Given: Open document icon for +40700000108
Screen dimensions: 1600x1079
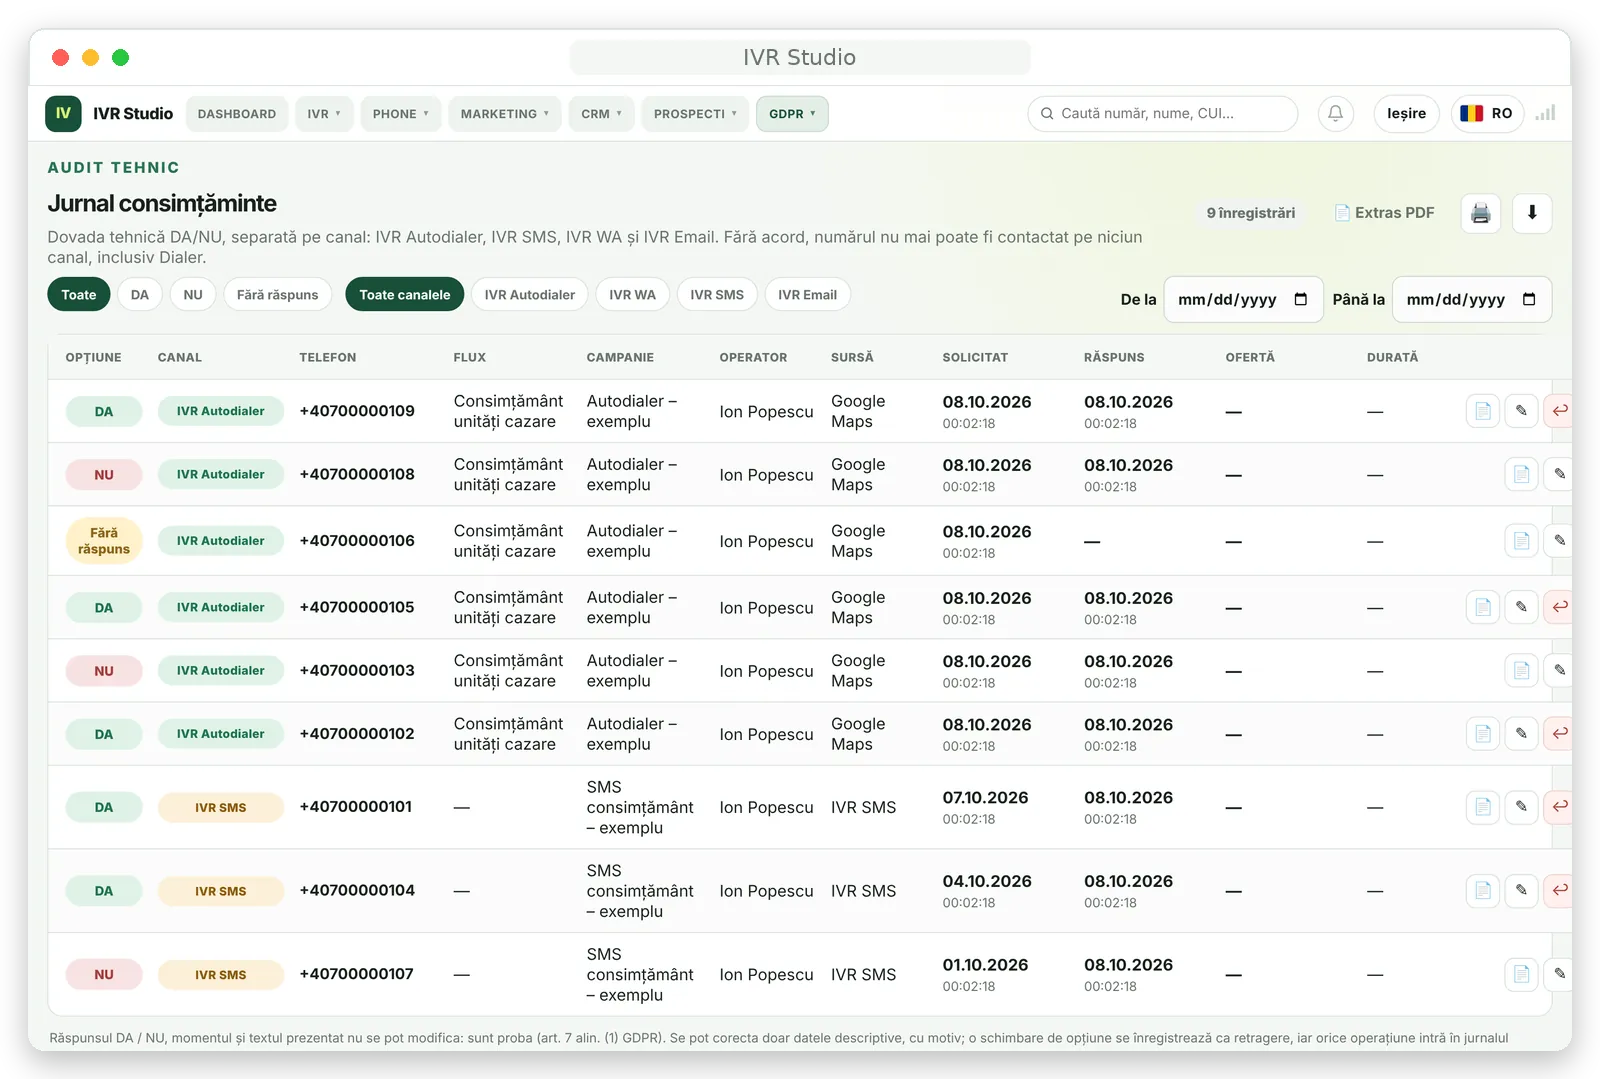Looking at the screenshot, I should click(1521, 474).
